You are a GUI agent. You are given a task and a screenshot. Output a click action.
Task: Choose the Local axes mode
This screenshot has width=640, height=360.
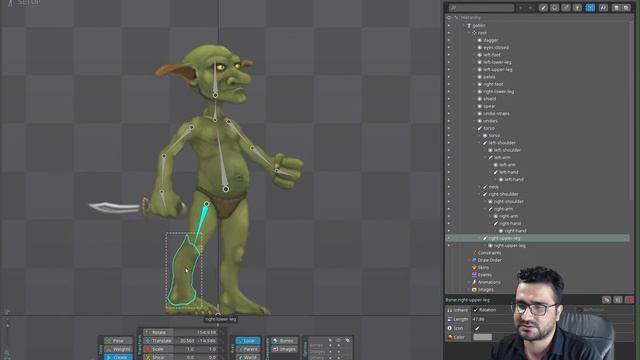(x=248, y=341)
